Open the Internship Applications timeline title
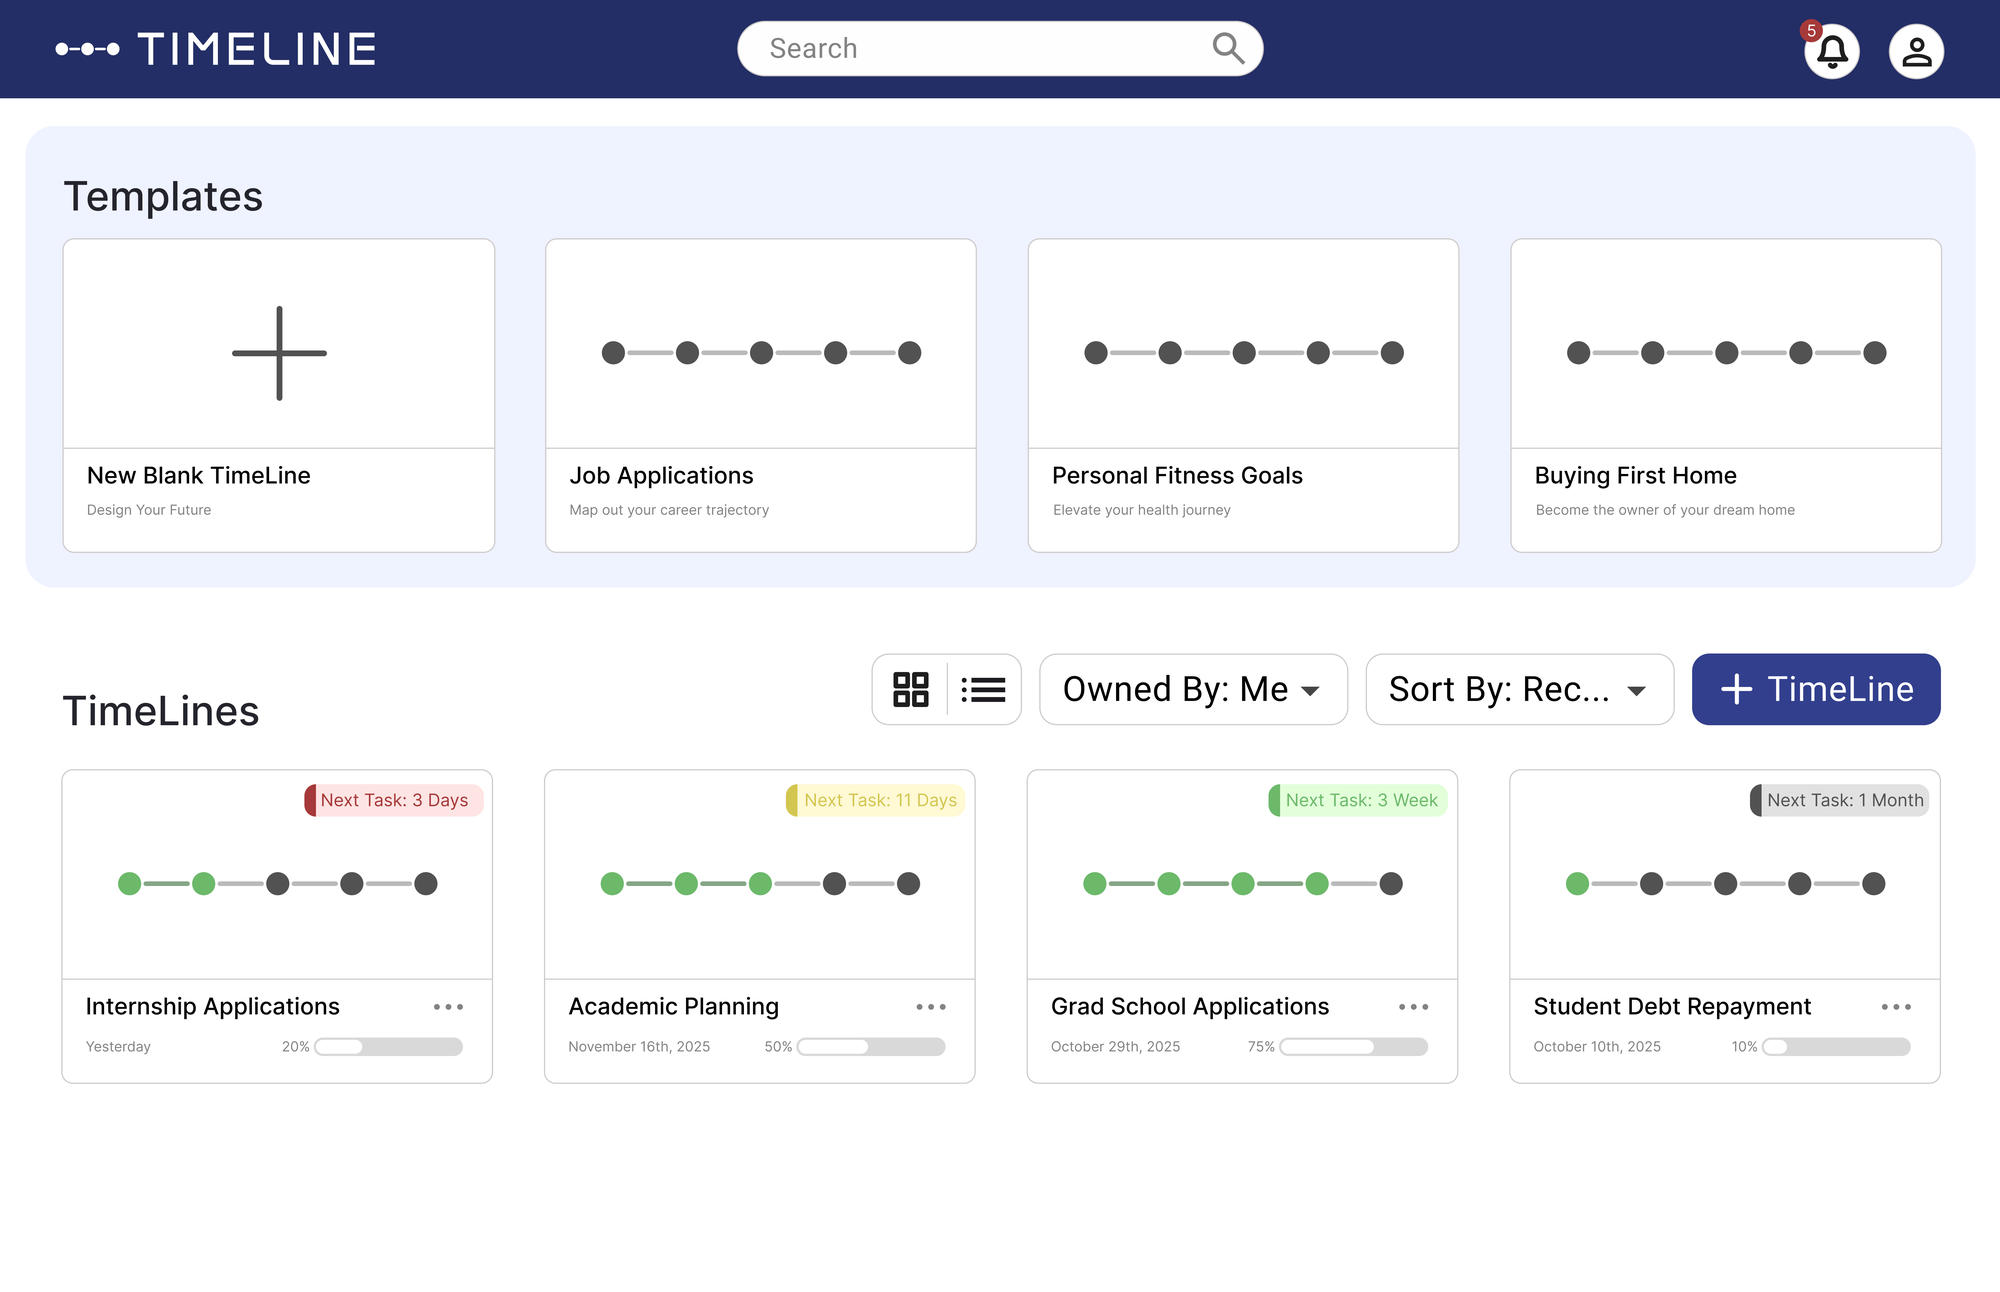 click(x=213, y=1006)
